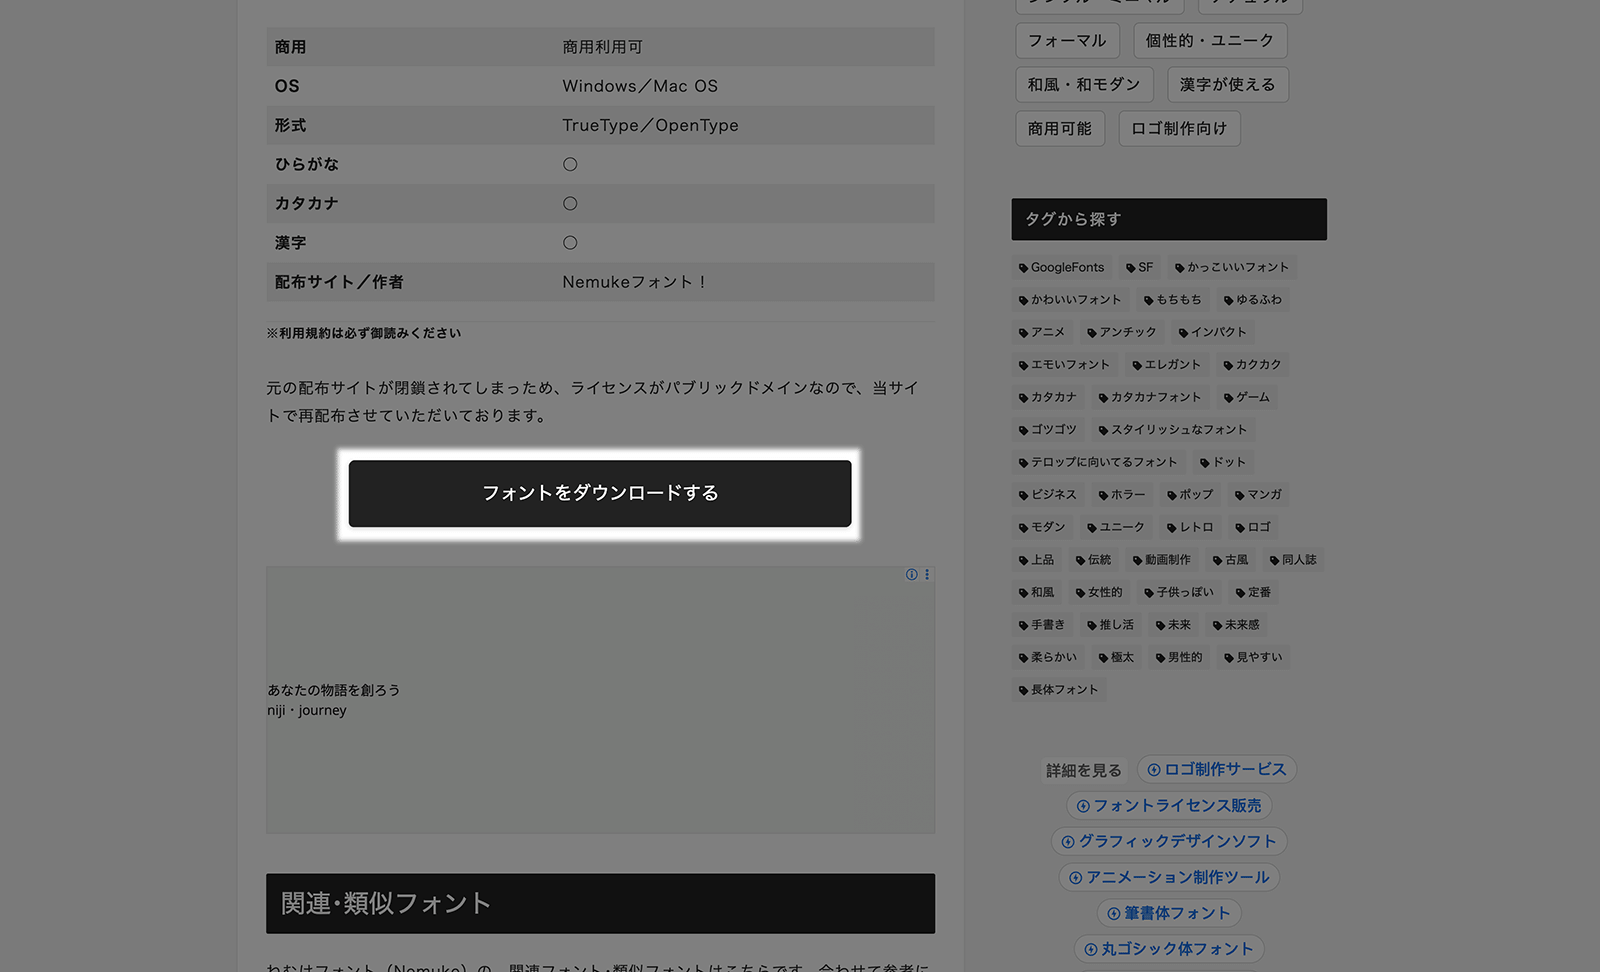
Task: Click the Download Font button
Action: pyautogui.click(x=600, y=493)
